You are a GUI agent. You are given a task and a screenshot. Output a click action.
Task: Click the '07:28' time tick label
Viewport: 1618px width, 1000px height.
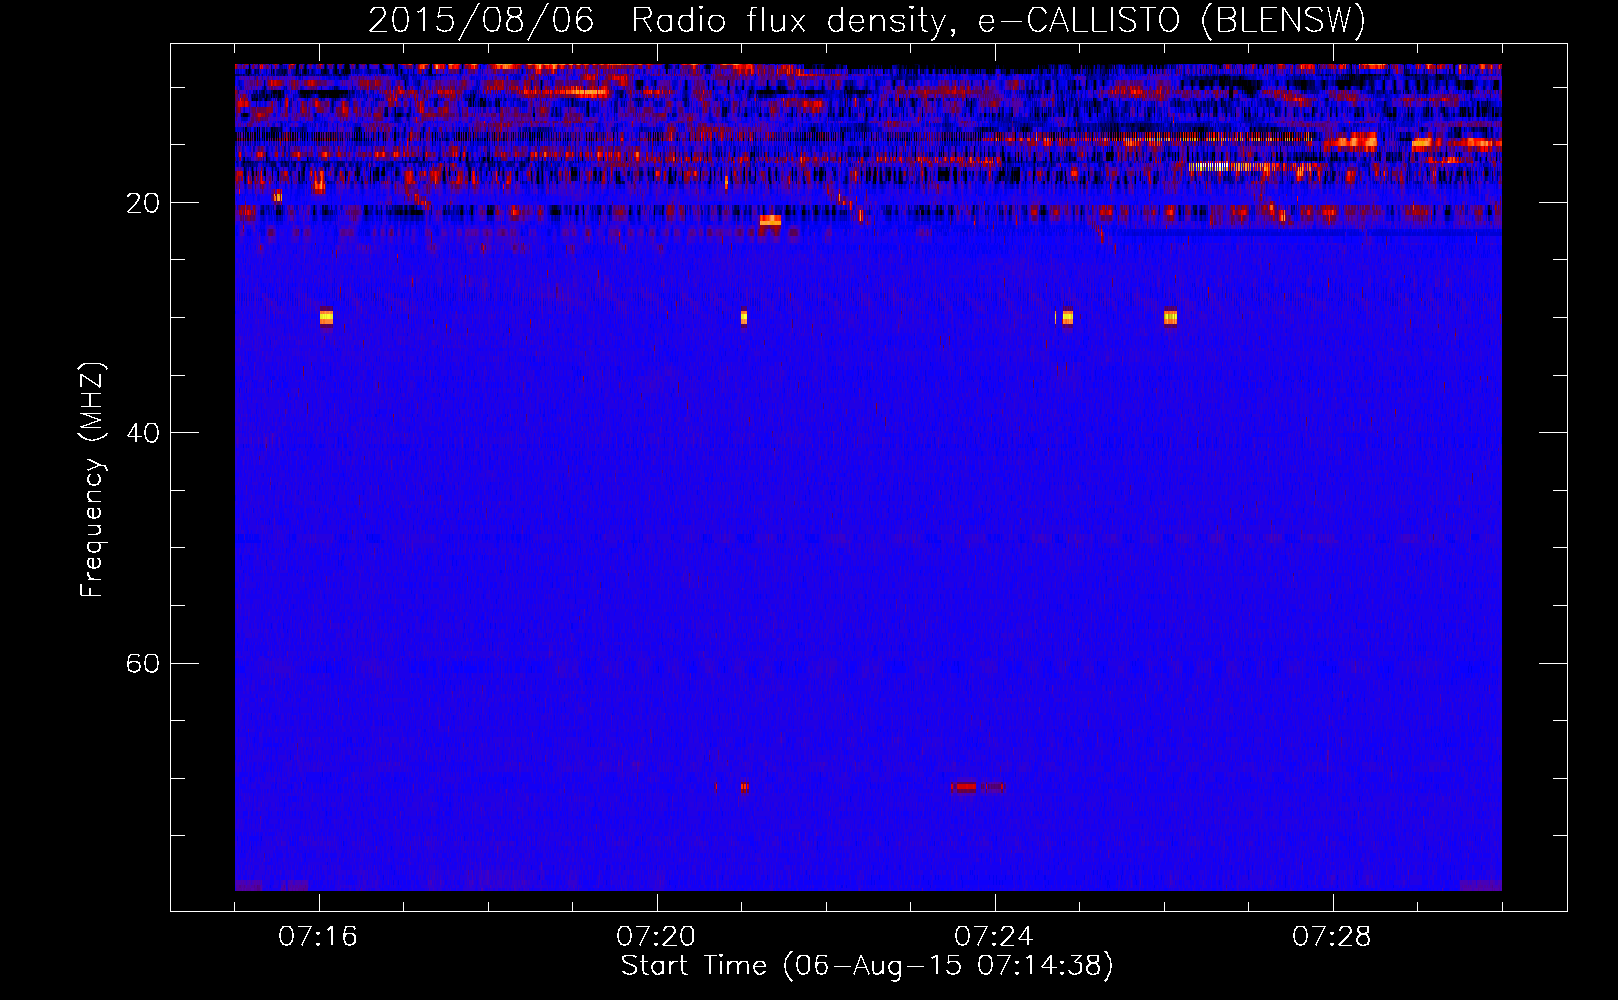click(x=1332, y=937)
